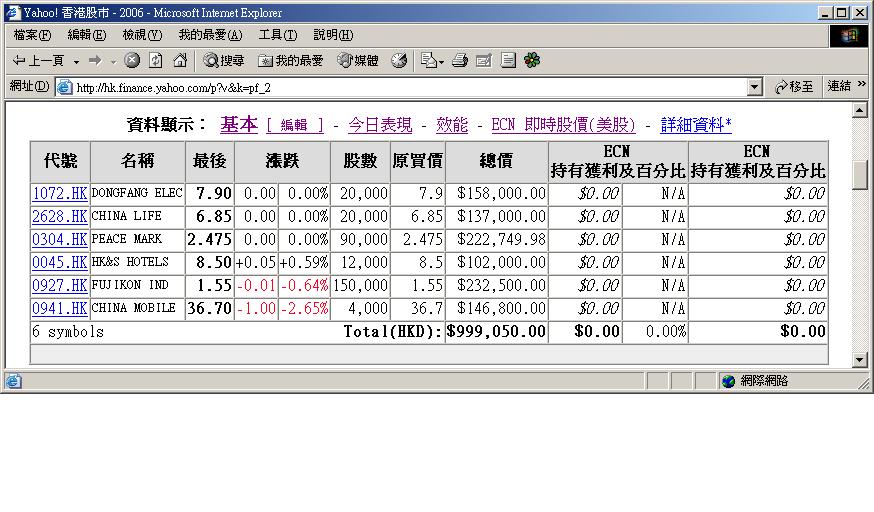Viewport: 874px width, 512px height.
Task: Go back with the 上一頁 button
Action: 38,60
